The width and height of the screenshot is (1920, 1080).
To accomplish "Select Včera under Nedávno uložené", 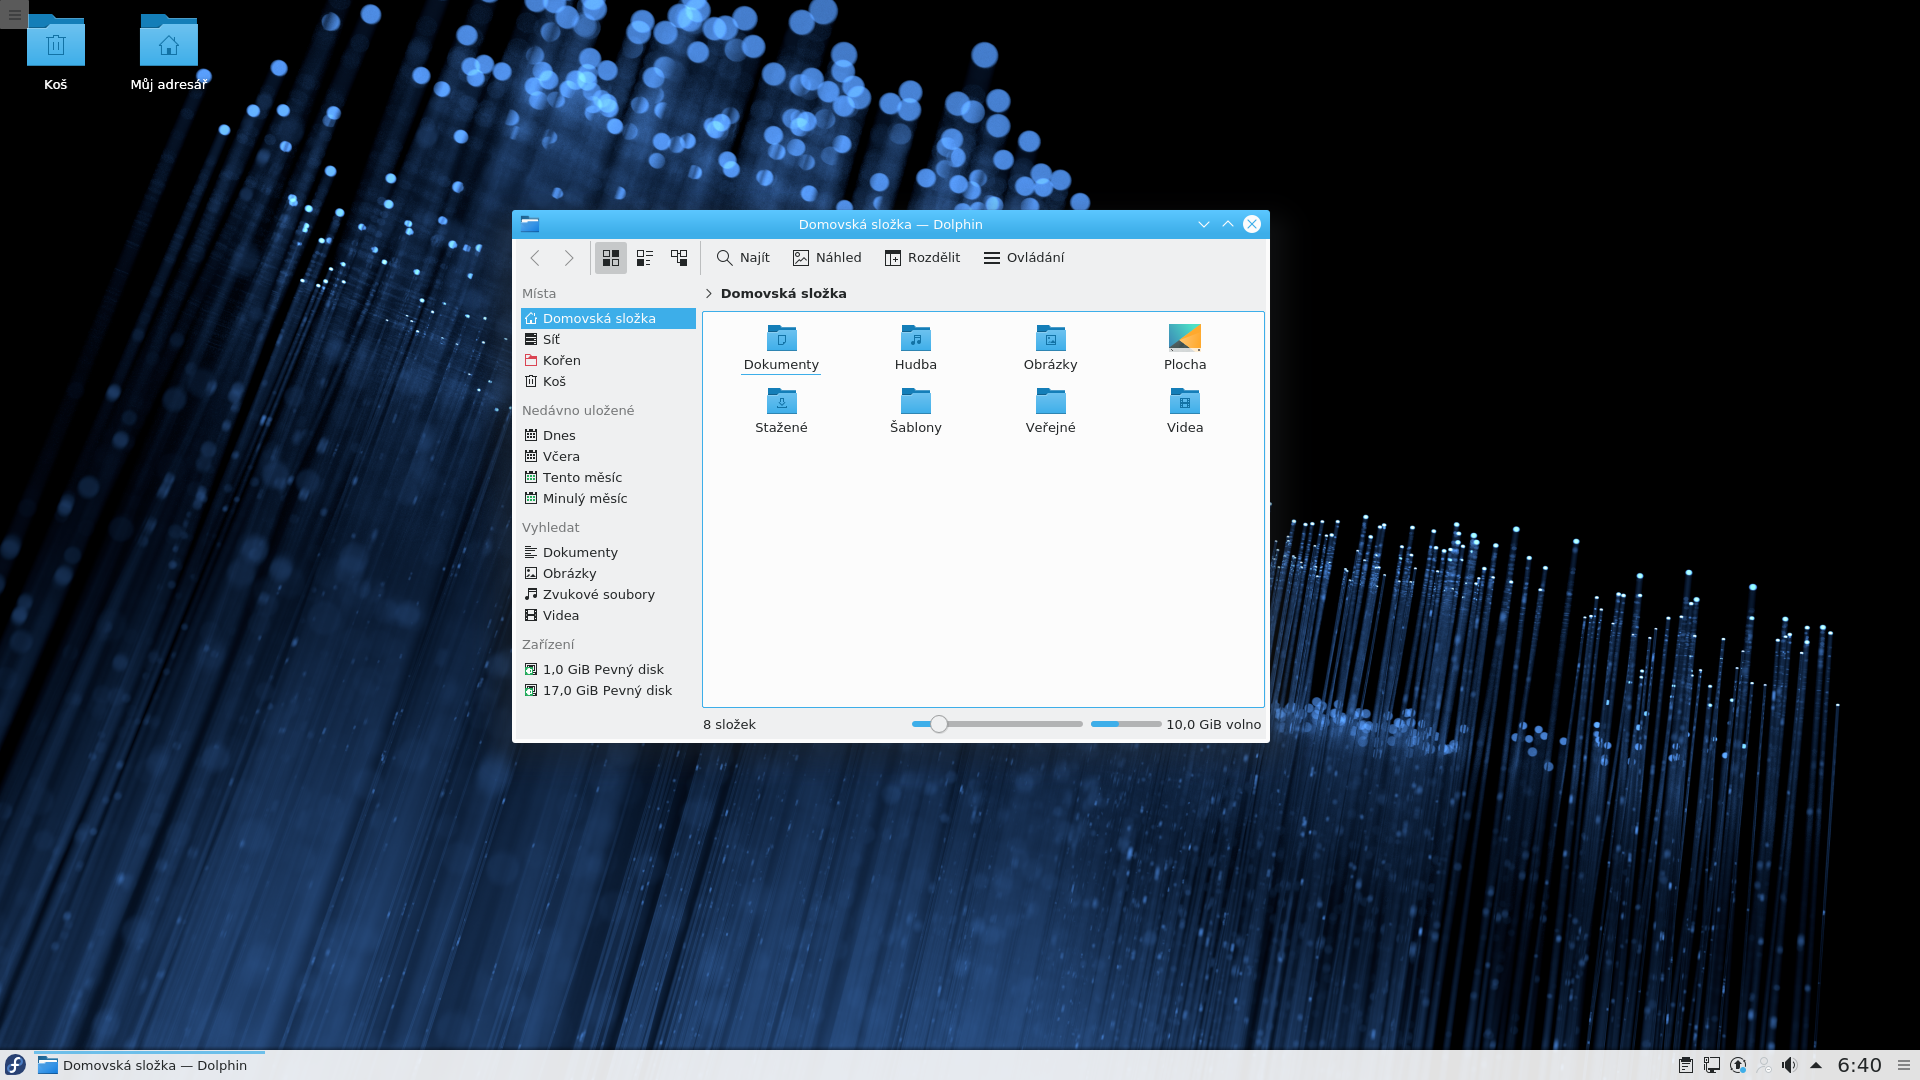I will (561, 456).
